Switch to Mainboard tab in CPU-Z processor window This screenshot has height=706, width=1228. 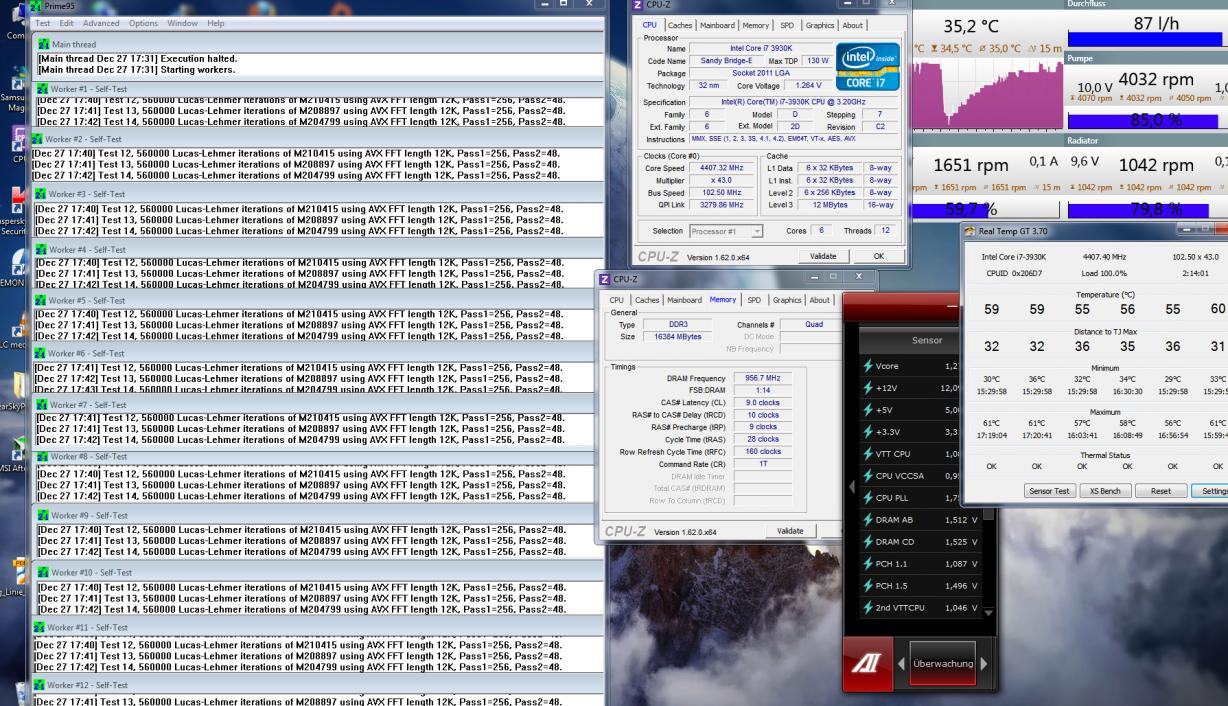(x=717, y=25)
